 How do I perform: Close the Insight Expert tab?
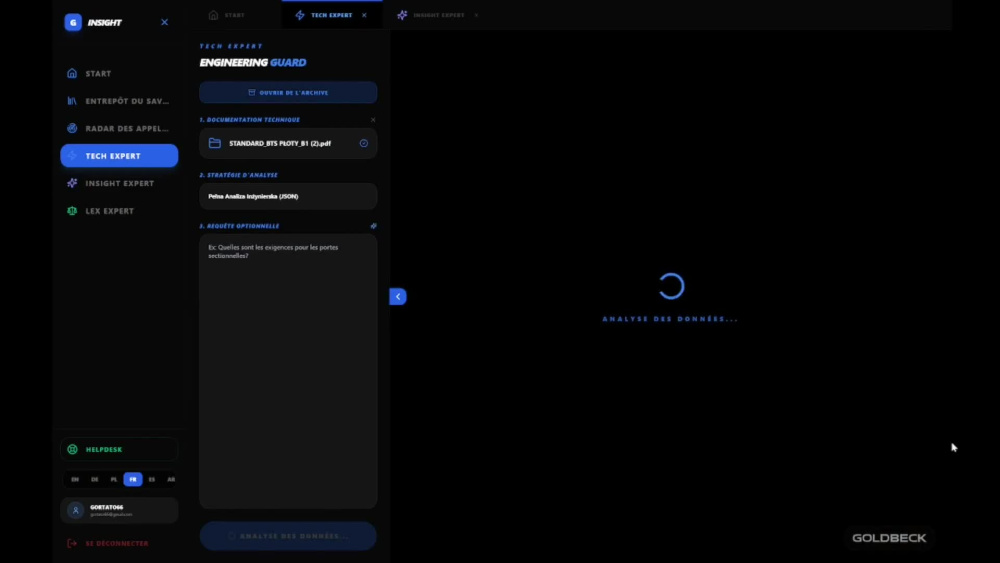pos(476,15)
